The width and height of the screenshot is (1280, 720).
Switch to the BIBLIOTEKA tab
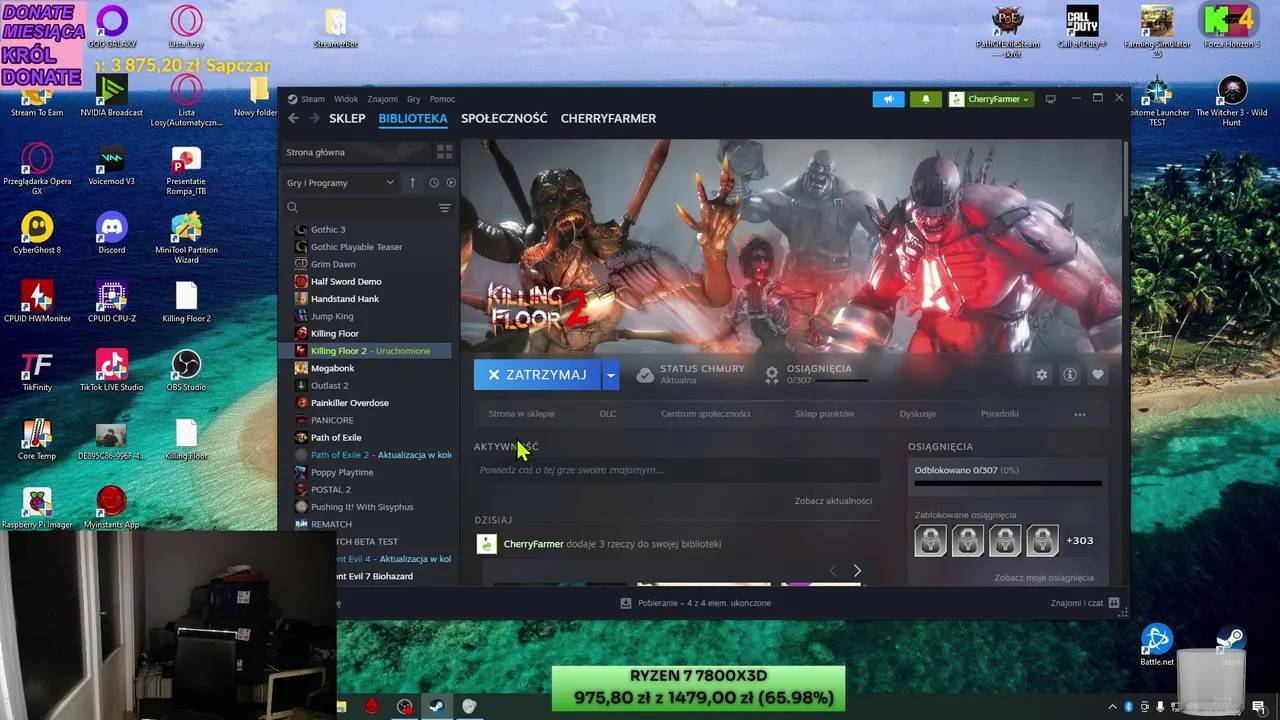point(413,118)
